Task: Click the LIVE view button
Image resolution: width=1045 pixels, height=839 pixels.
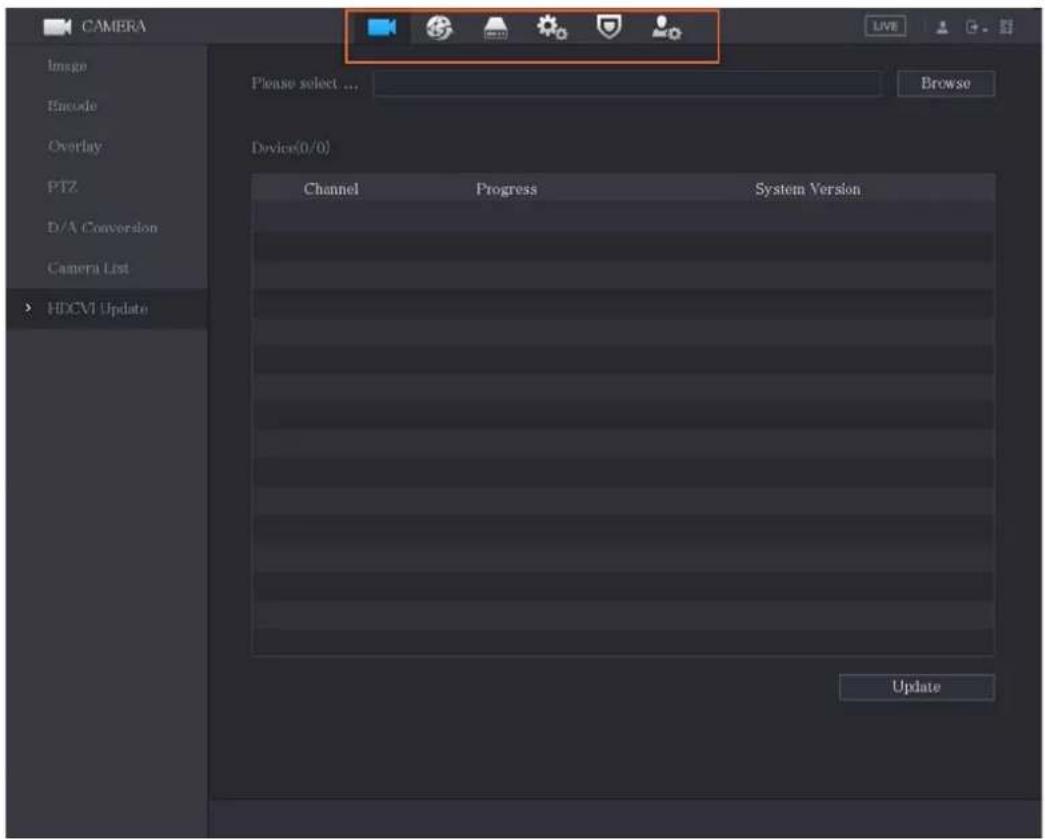Action: click(x=885, y=26)
